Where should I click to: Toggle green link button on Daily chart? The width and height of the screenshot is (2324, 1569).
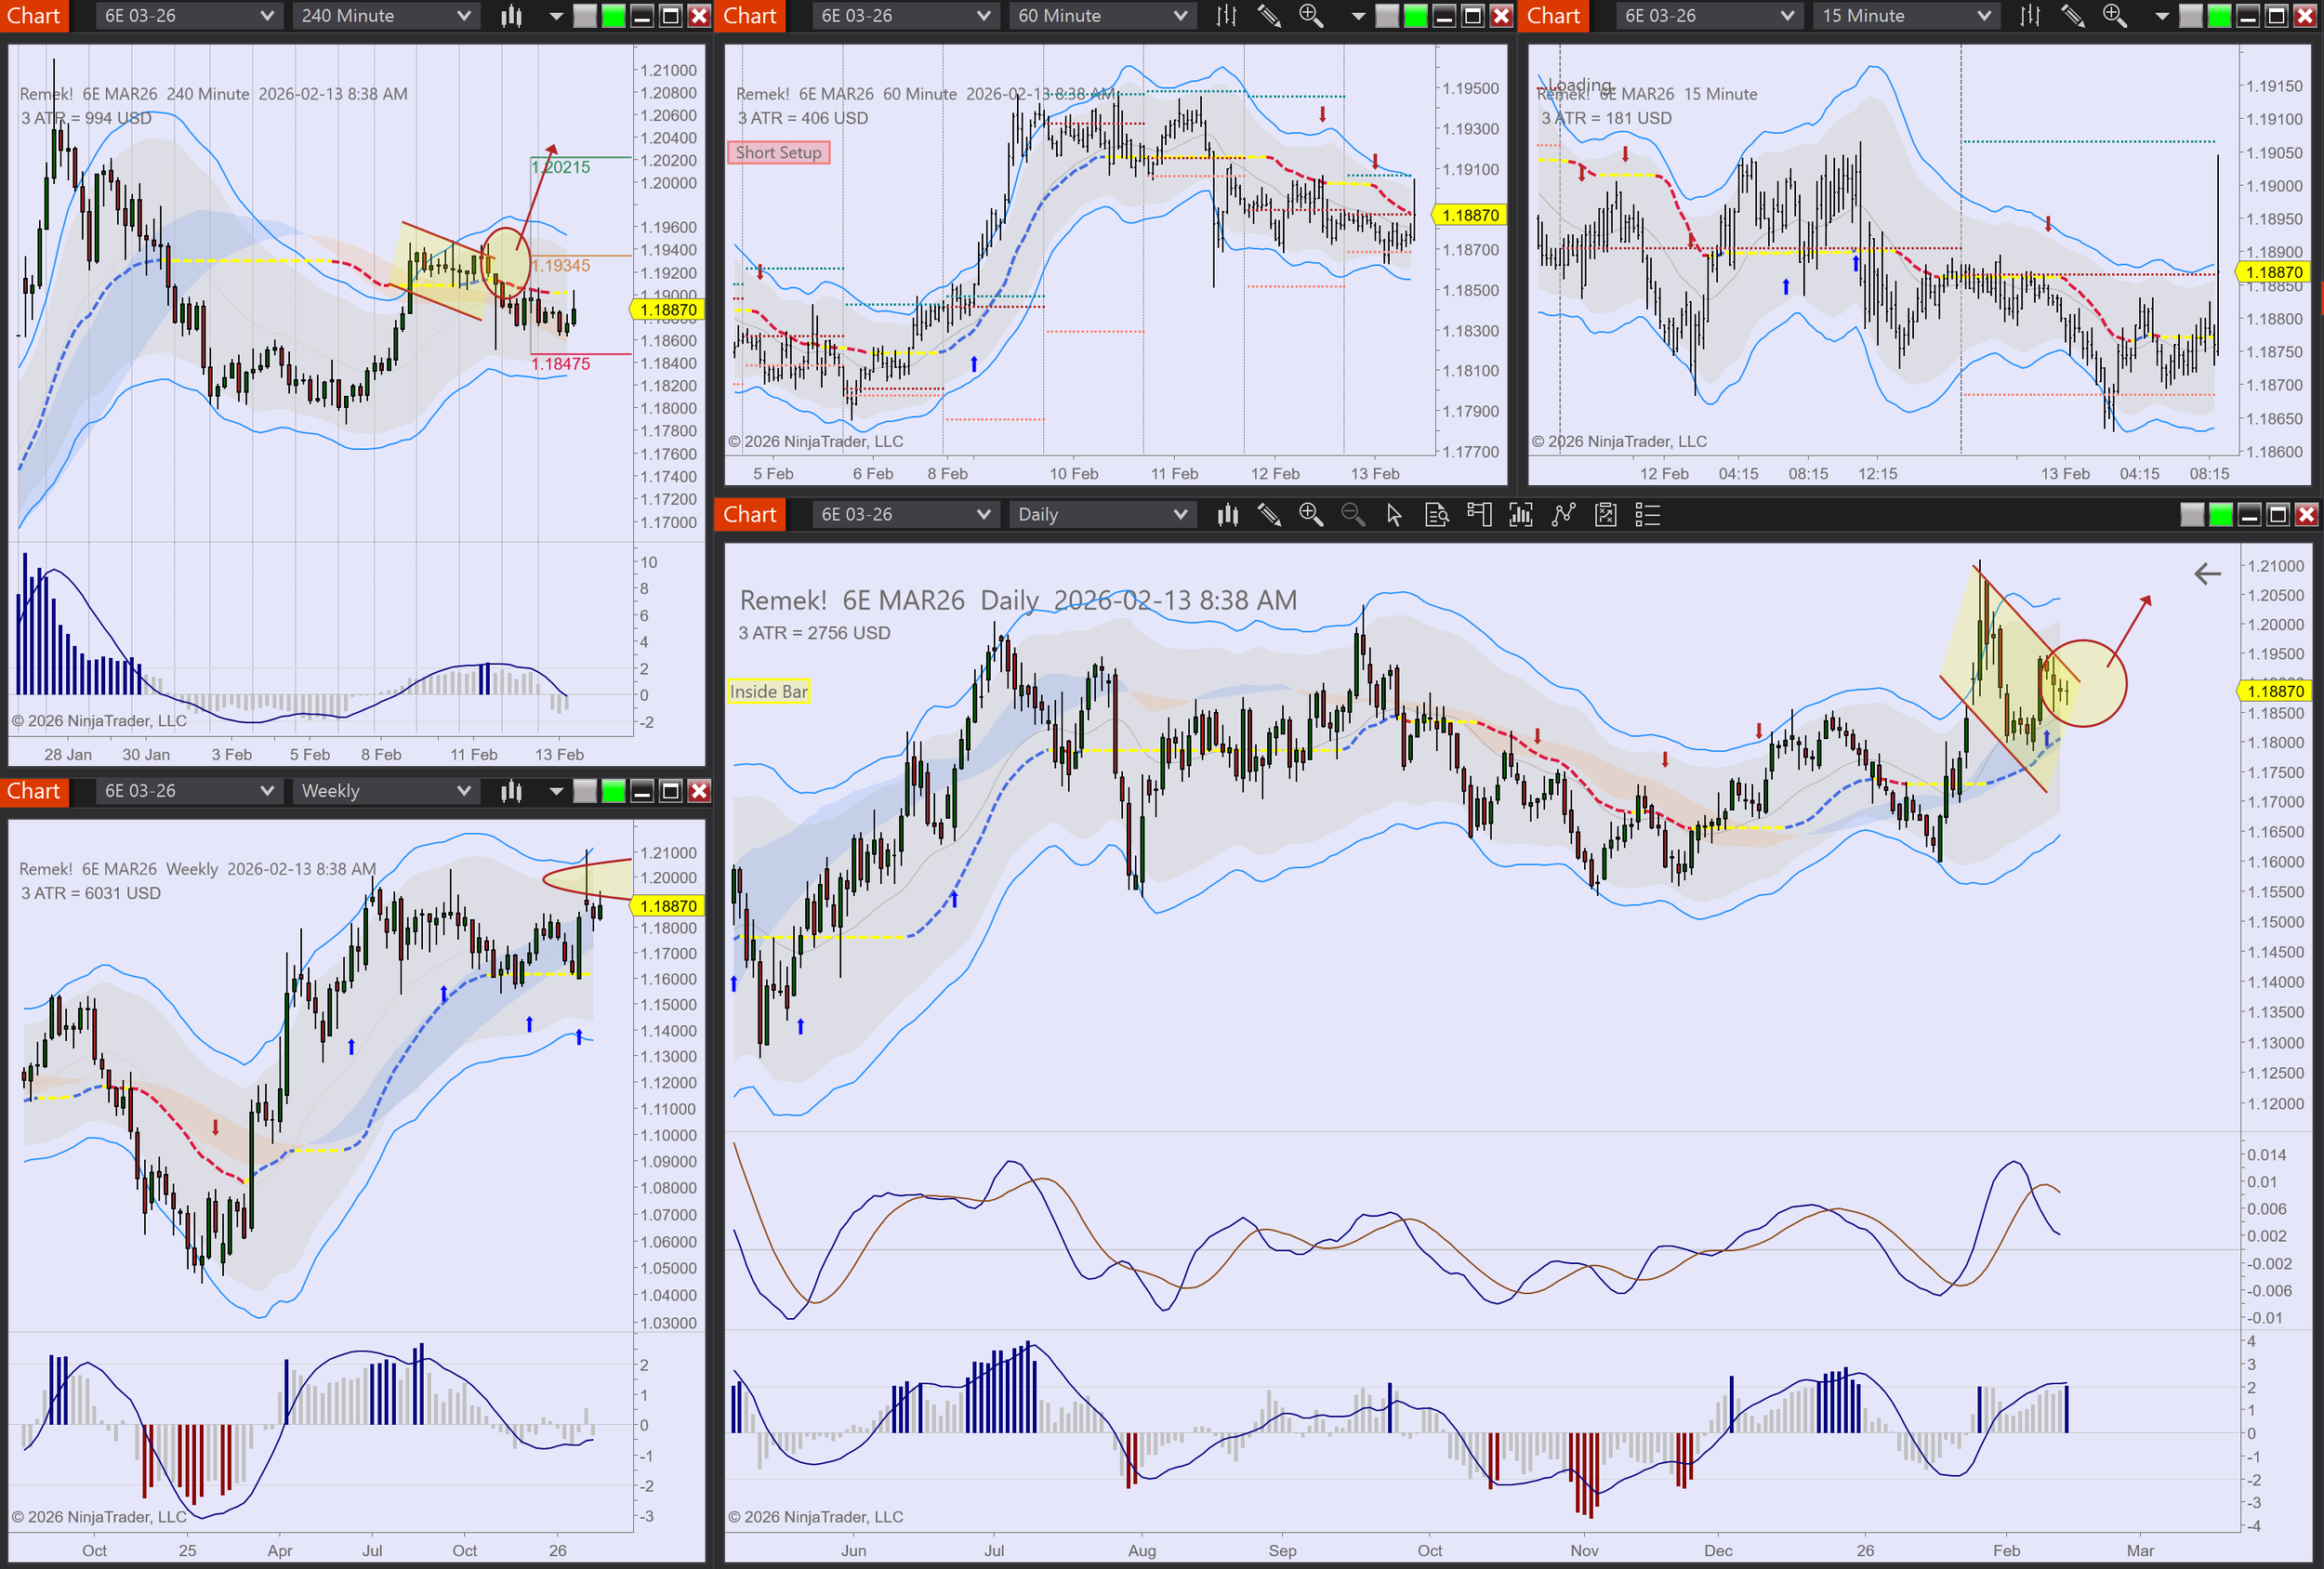[x=2220, y=515]
